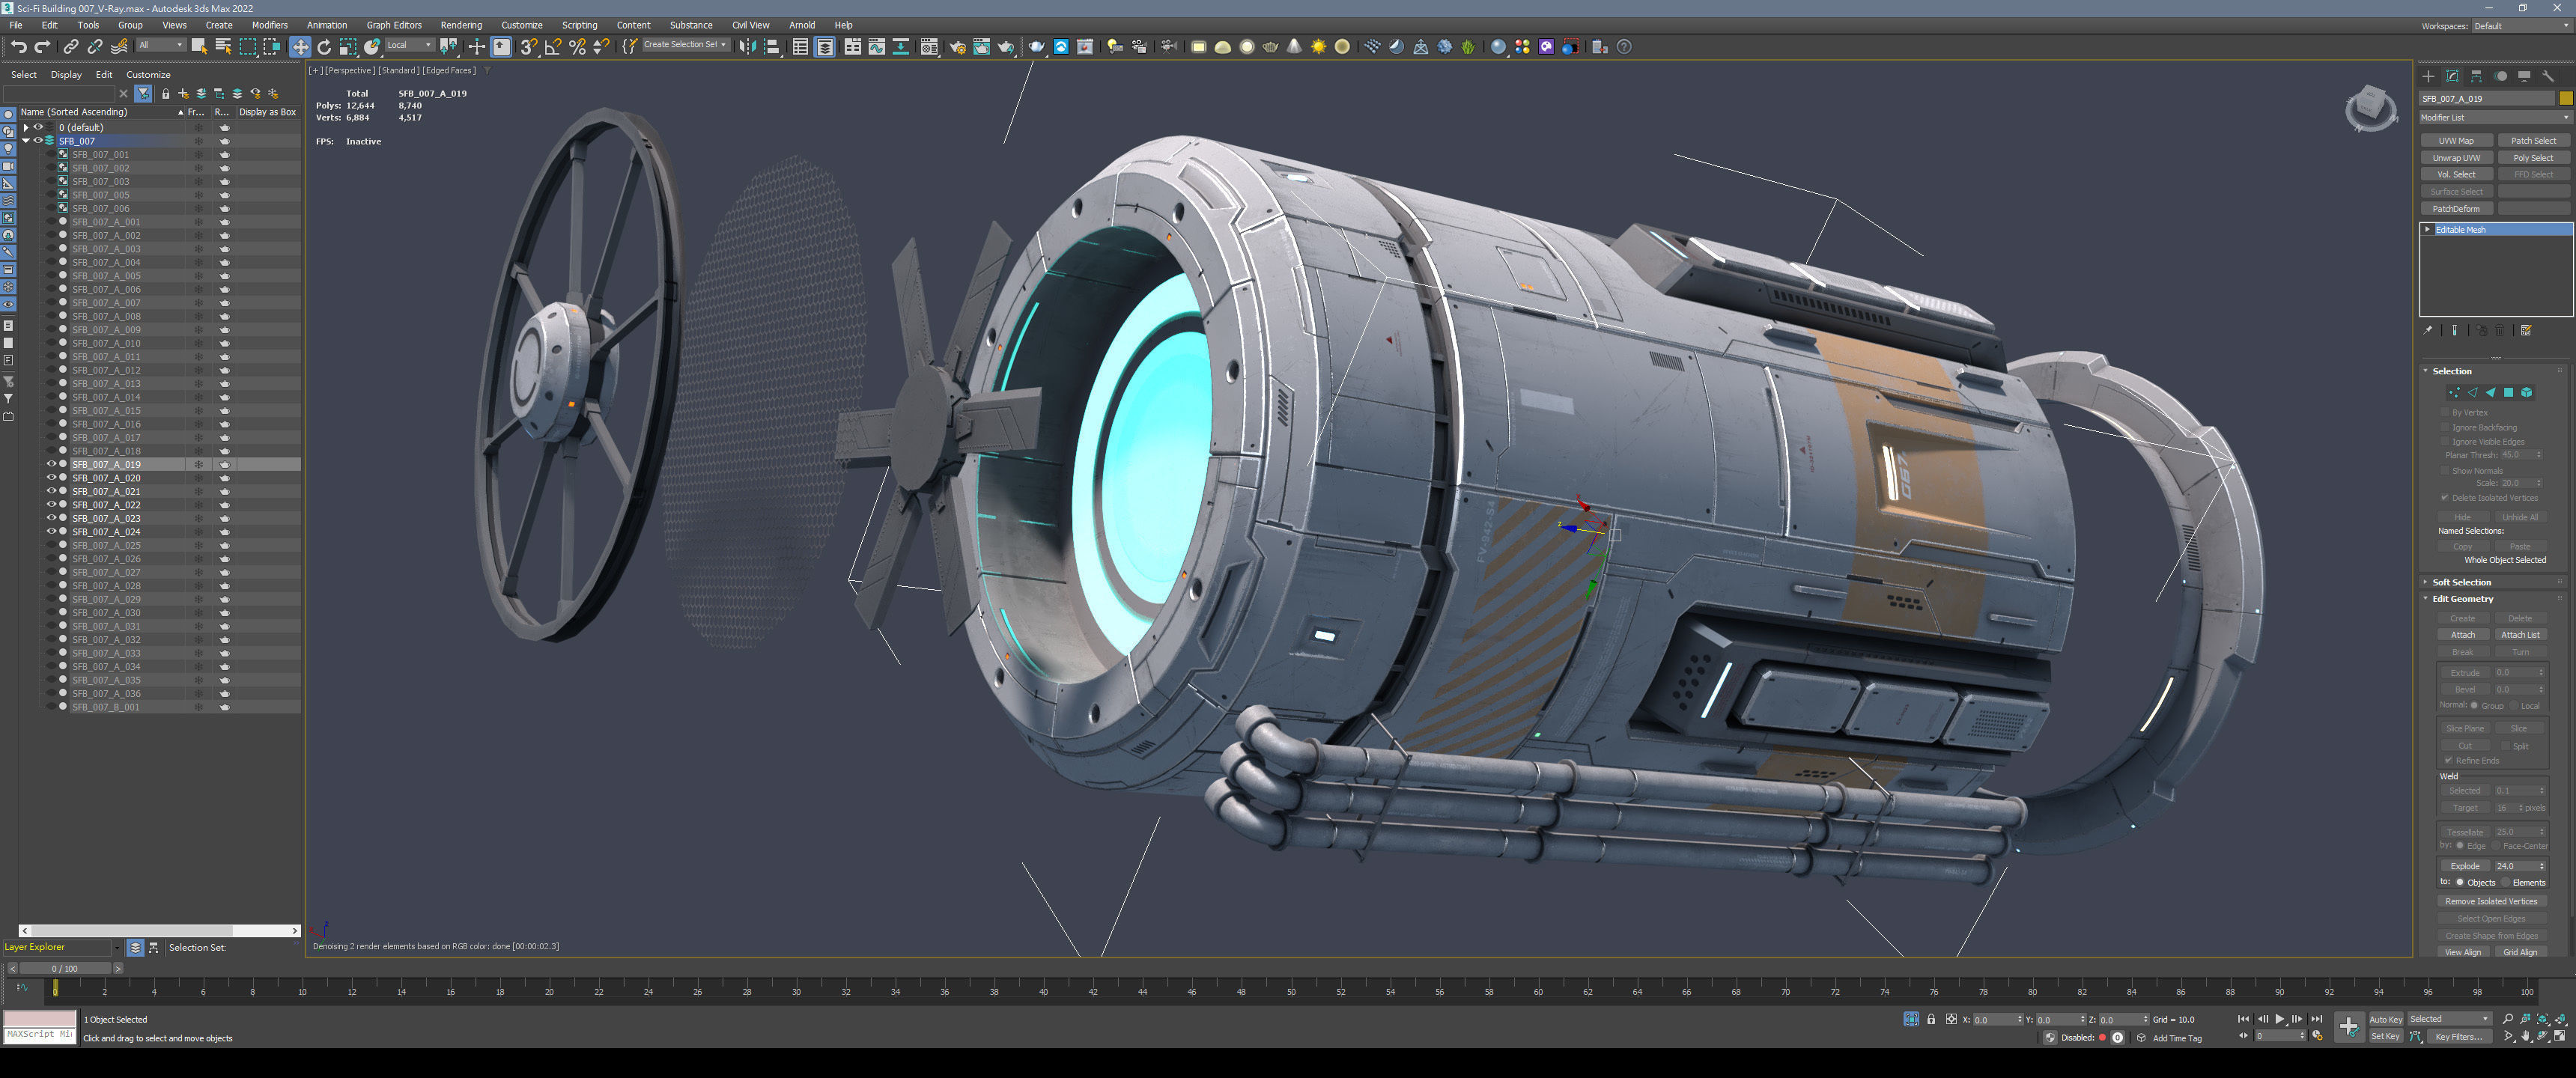The height and width of the screenshot is (1078, 2576).
Task: Click the Set Keys large plus icon
Action: [x=2348, y=1026]
